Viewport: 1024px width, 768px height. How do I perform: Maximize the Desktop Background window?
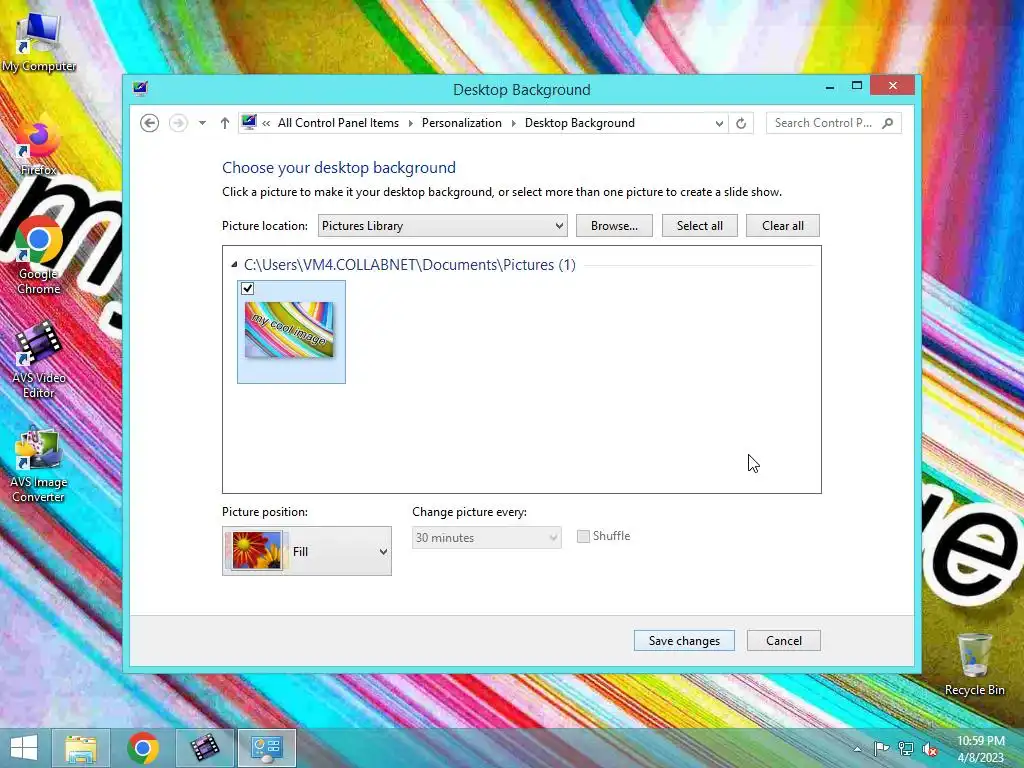(857, 86)
